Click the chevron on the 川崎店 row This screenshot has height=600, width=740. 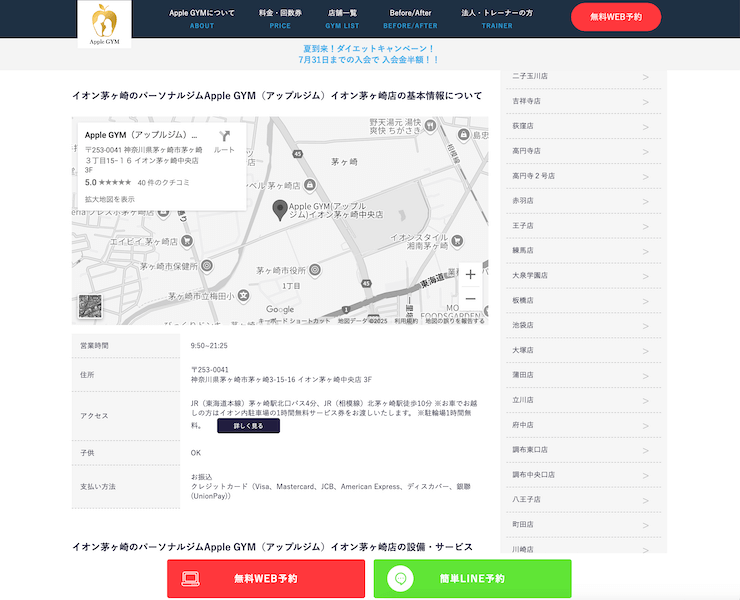tap(646, 550)
